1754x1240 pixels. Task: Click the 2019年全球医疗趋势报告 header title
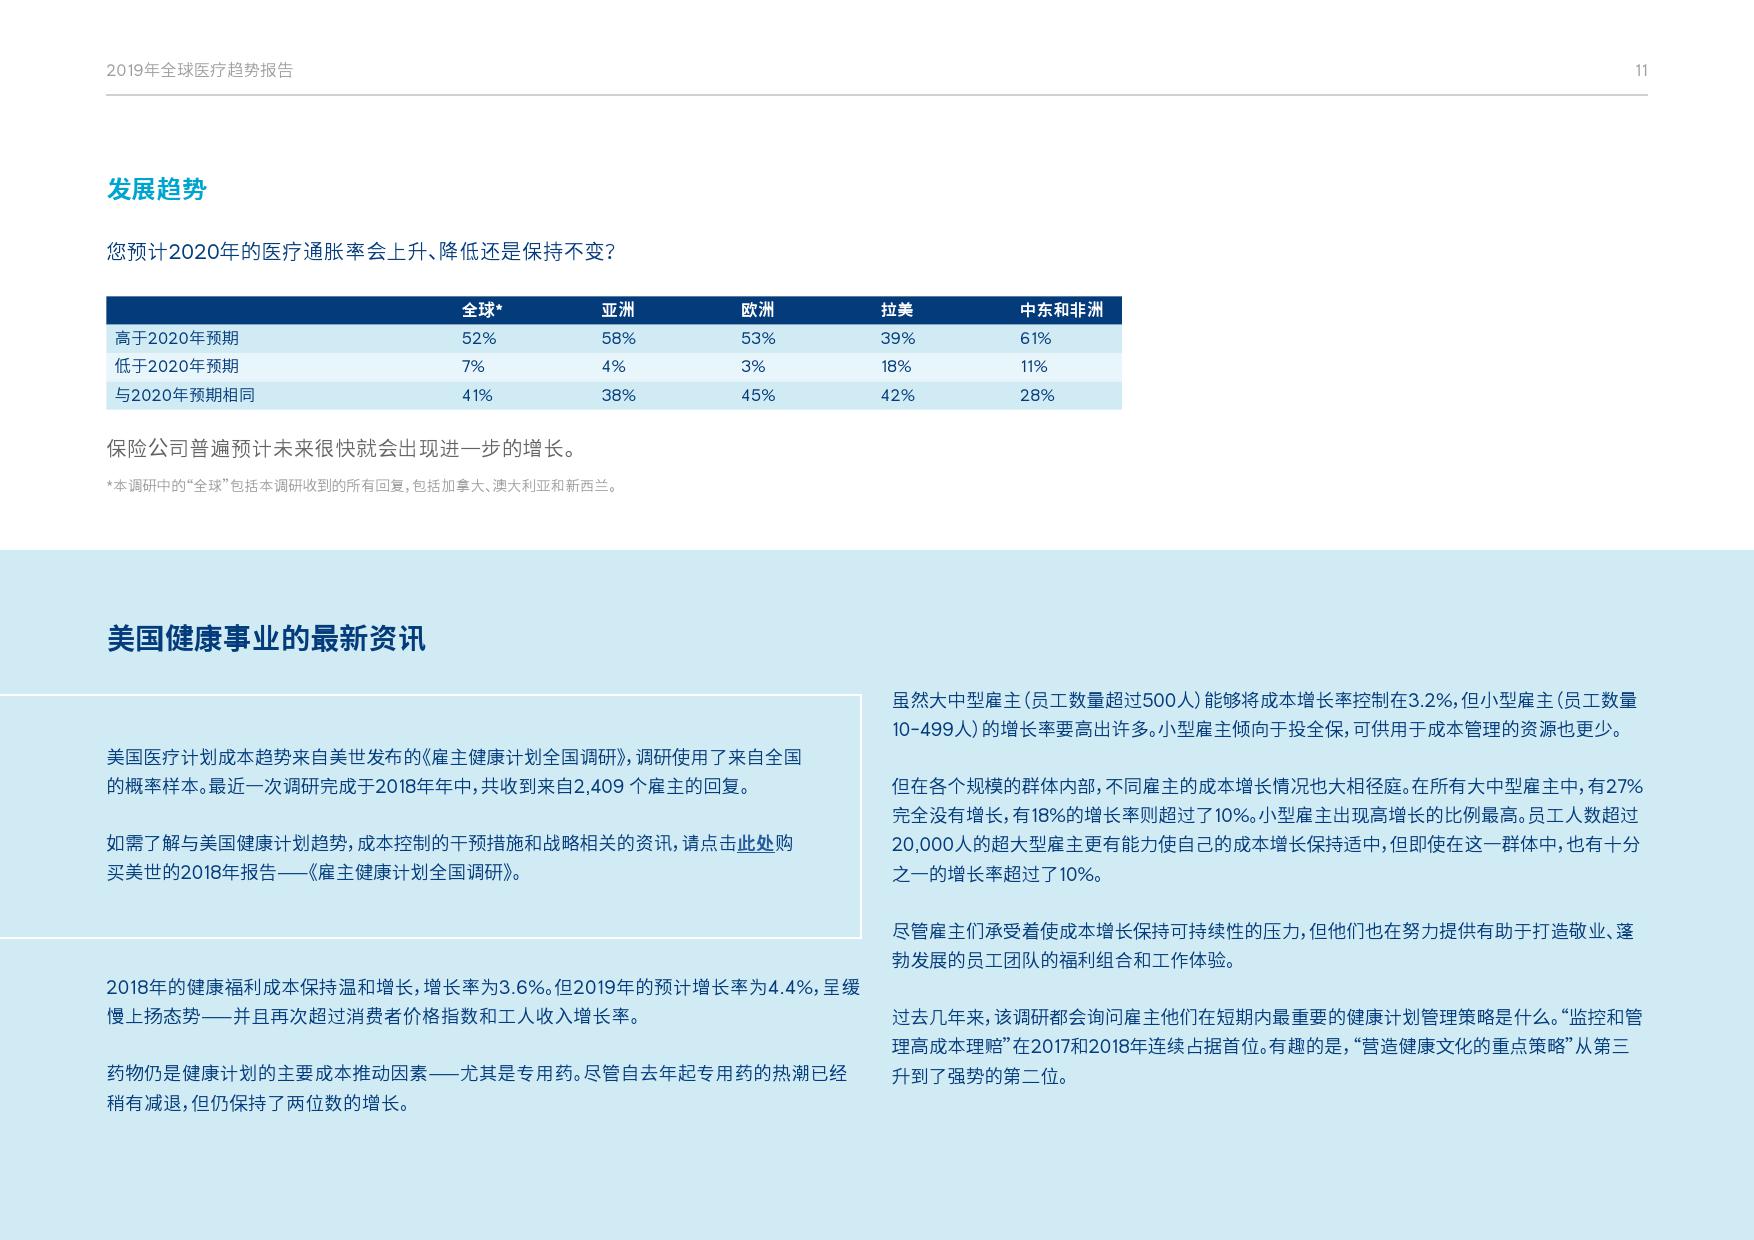point(200,70)
